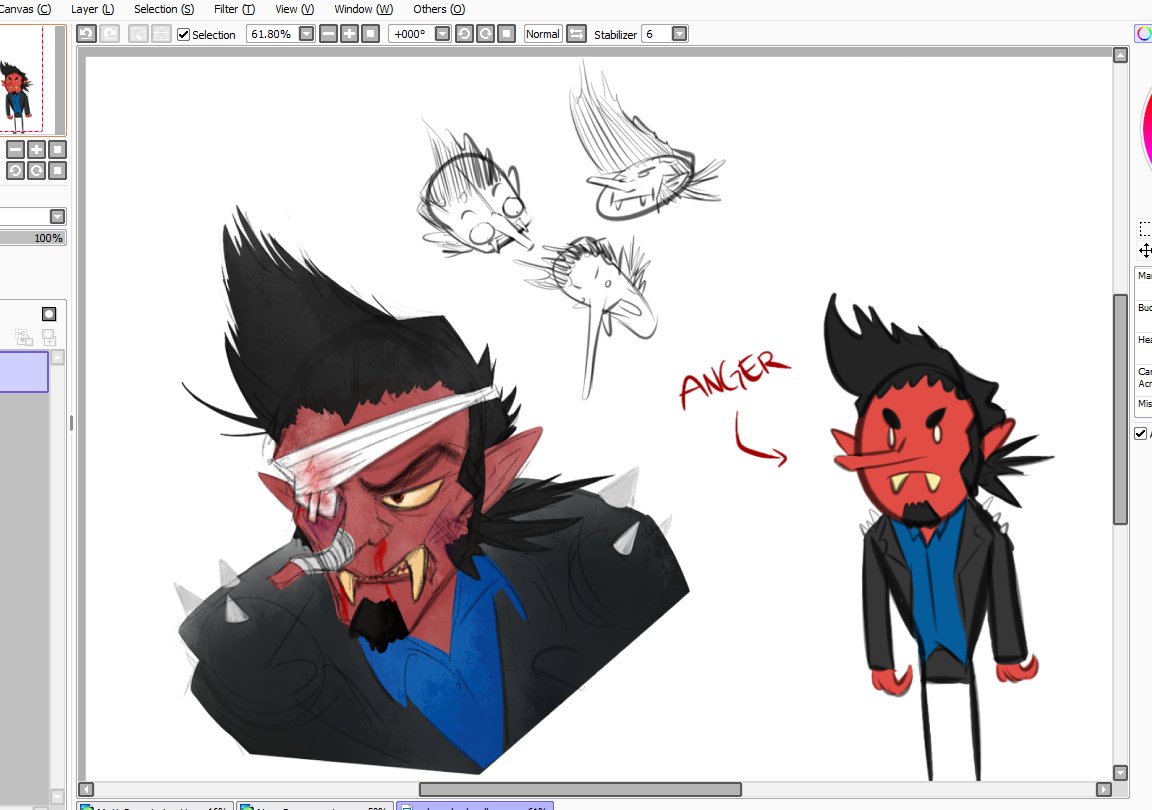Viewport: 1152px width, 810px height.
Task: Toggle the Selection checkbox
Action: click(x=184, y=34)
